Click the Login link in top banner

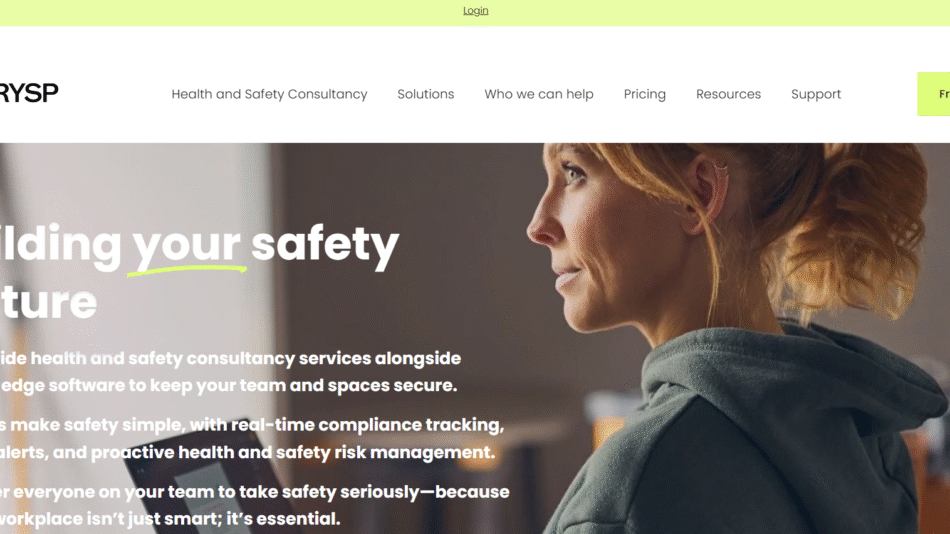[476, 11]
